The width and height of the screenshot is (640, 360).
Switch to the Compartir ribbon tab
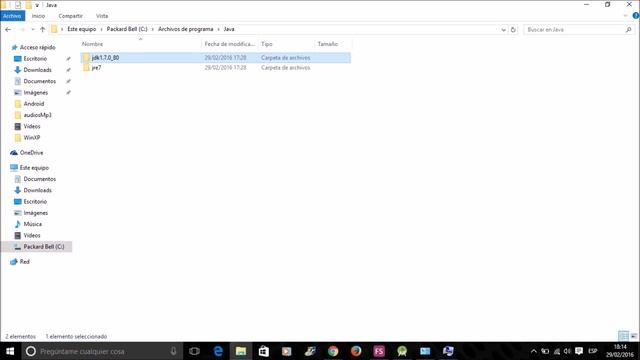coord(70,16)
